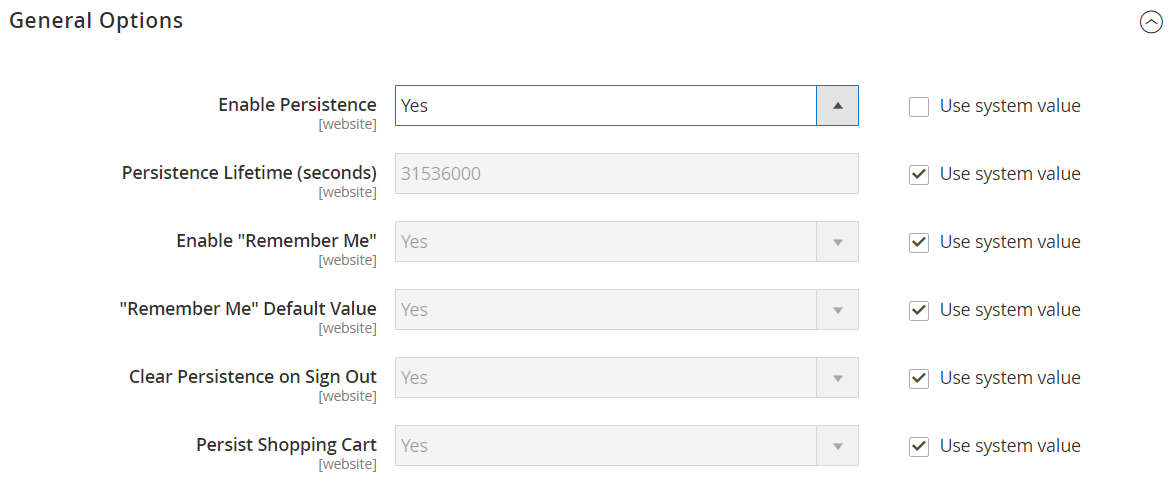Image resolution: width=1176 pixels, height=487 pixels.
Task: Collapse the General Options section icon
Action: (1150, 23)
